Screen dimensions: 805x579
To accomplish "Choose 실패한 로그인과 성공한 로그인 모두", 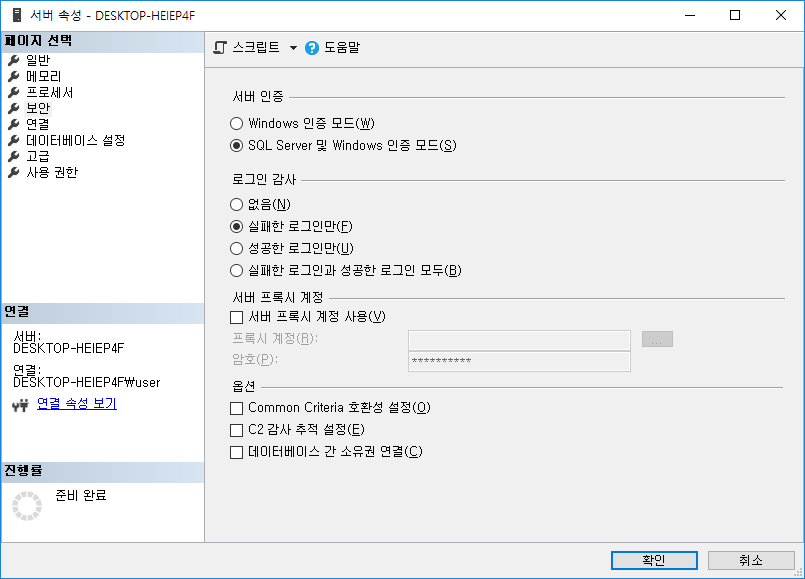I will pos(236,271).
